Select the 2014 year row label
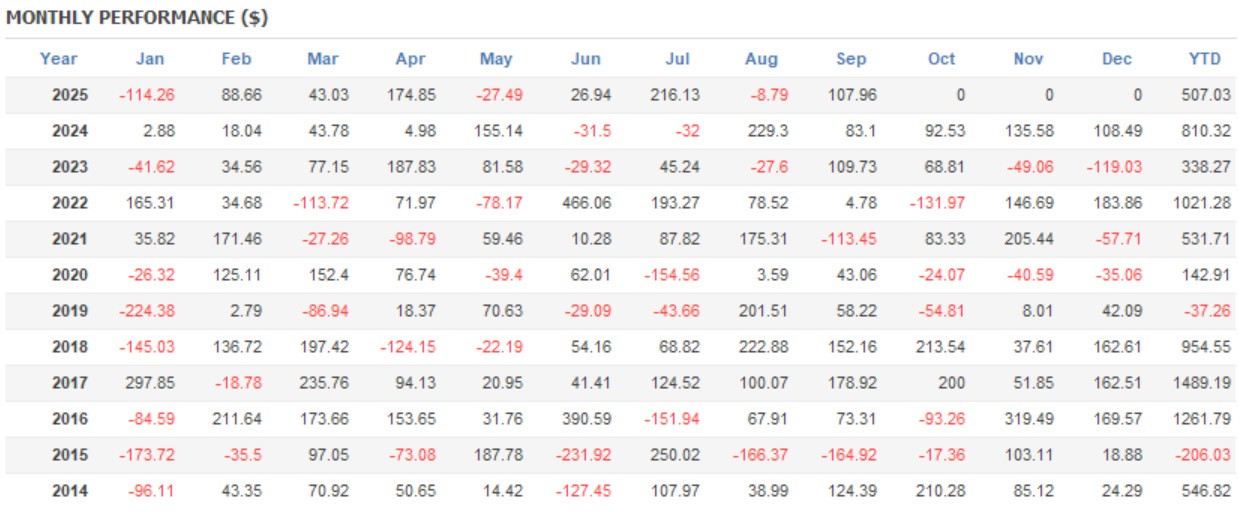The width and height of the screenshot is (1242, 512). (70, 491)
